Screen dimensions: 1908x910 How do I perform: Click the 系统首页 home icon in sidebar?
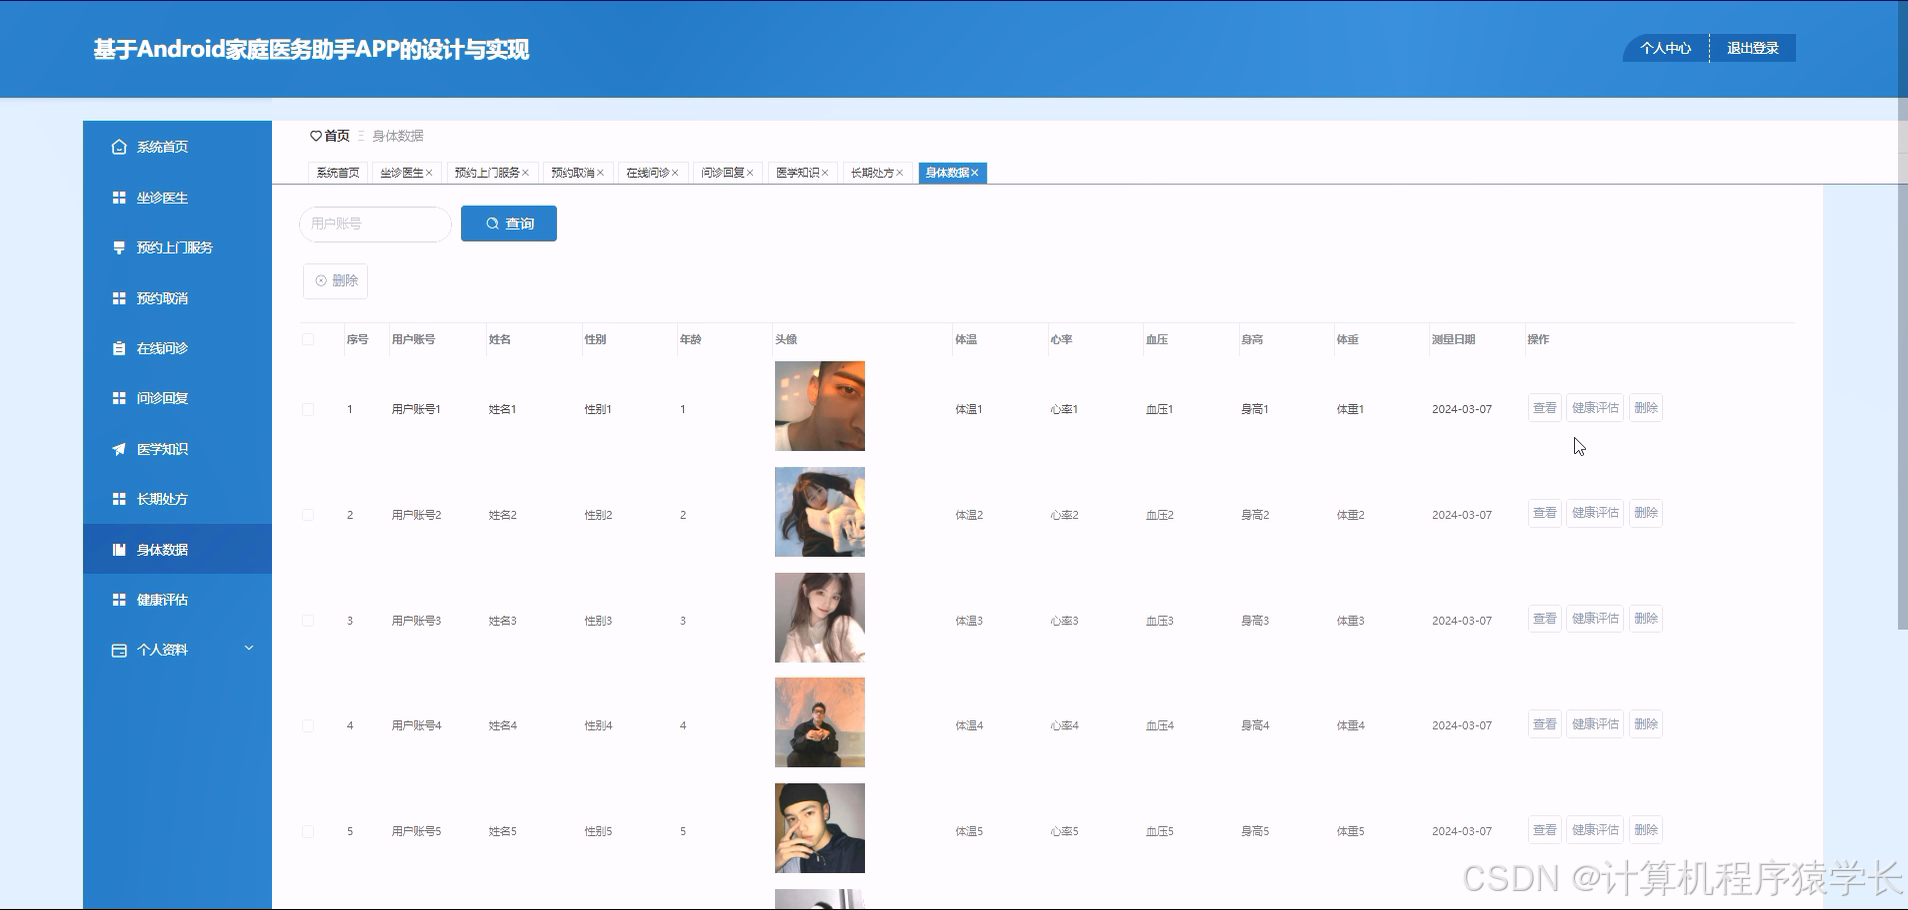[x=119, y=147]
